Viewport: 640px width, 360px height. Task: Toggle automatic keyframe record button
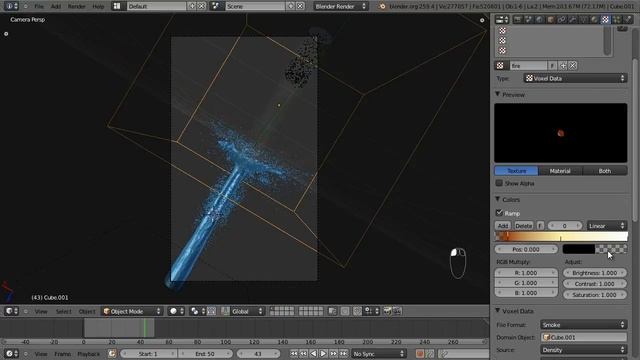tap(420, 353)
